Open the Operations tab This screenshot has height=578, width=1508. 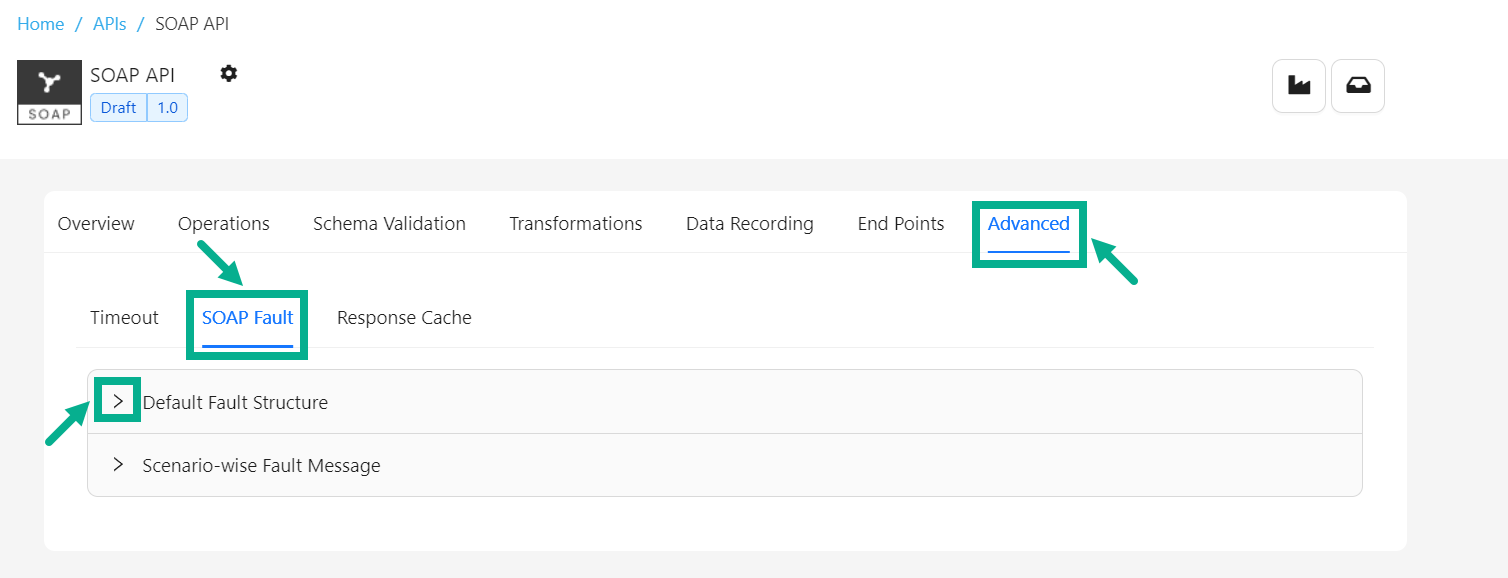coord(224,224)
